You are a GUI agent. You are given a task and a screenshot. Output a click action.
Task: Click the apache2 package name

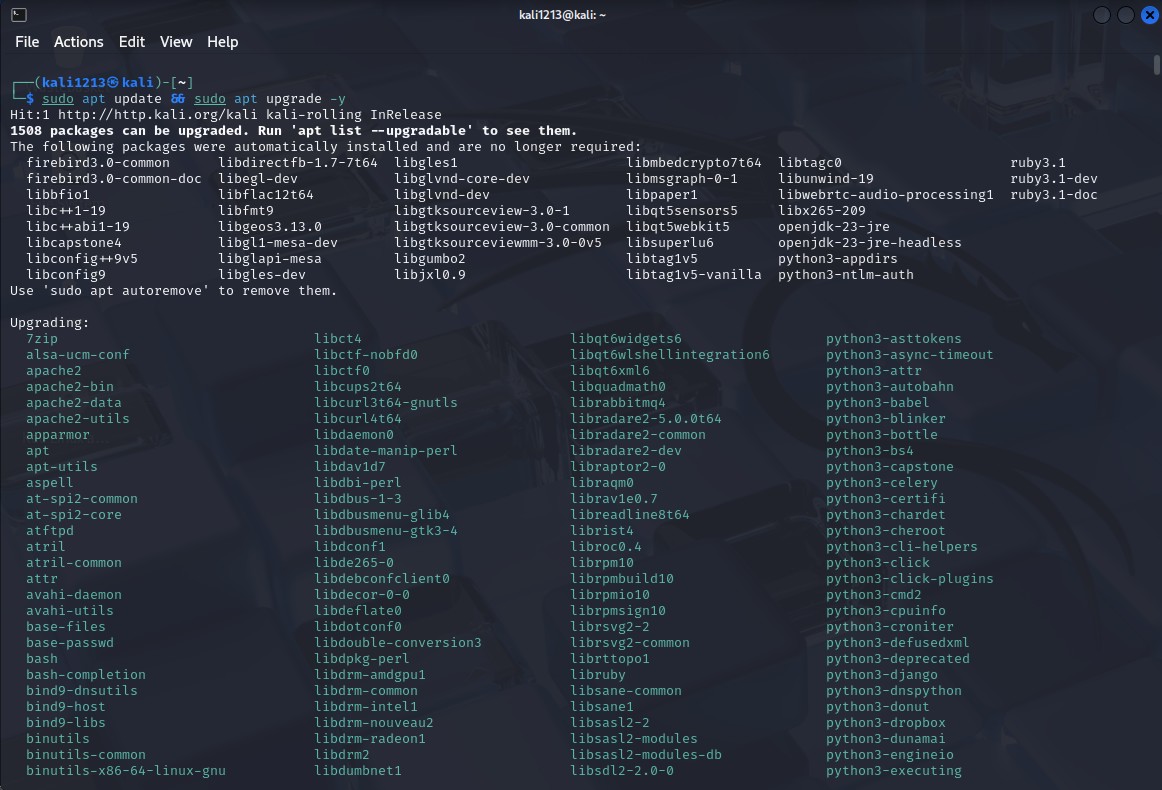point(53,370)
